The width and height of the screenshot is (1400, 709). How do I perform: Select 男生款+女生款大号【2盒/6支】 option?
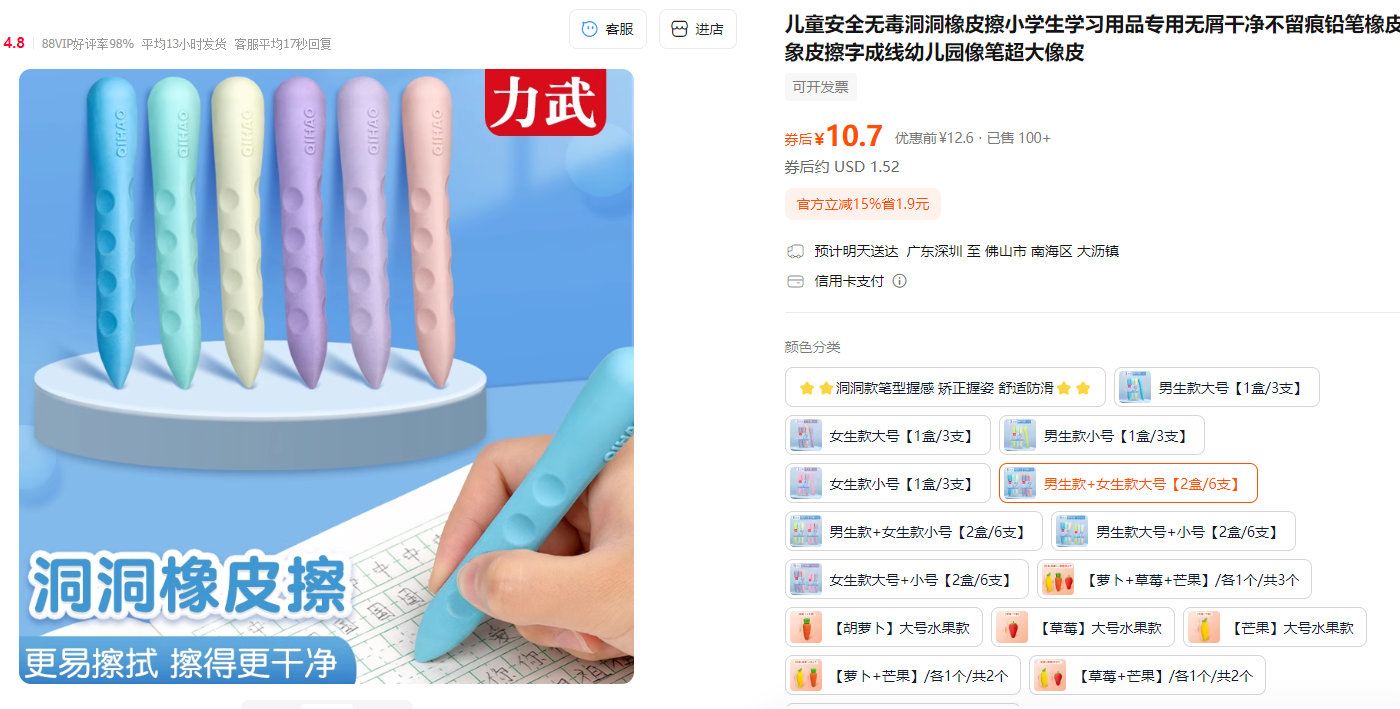point(1128,484)
